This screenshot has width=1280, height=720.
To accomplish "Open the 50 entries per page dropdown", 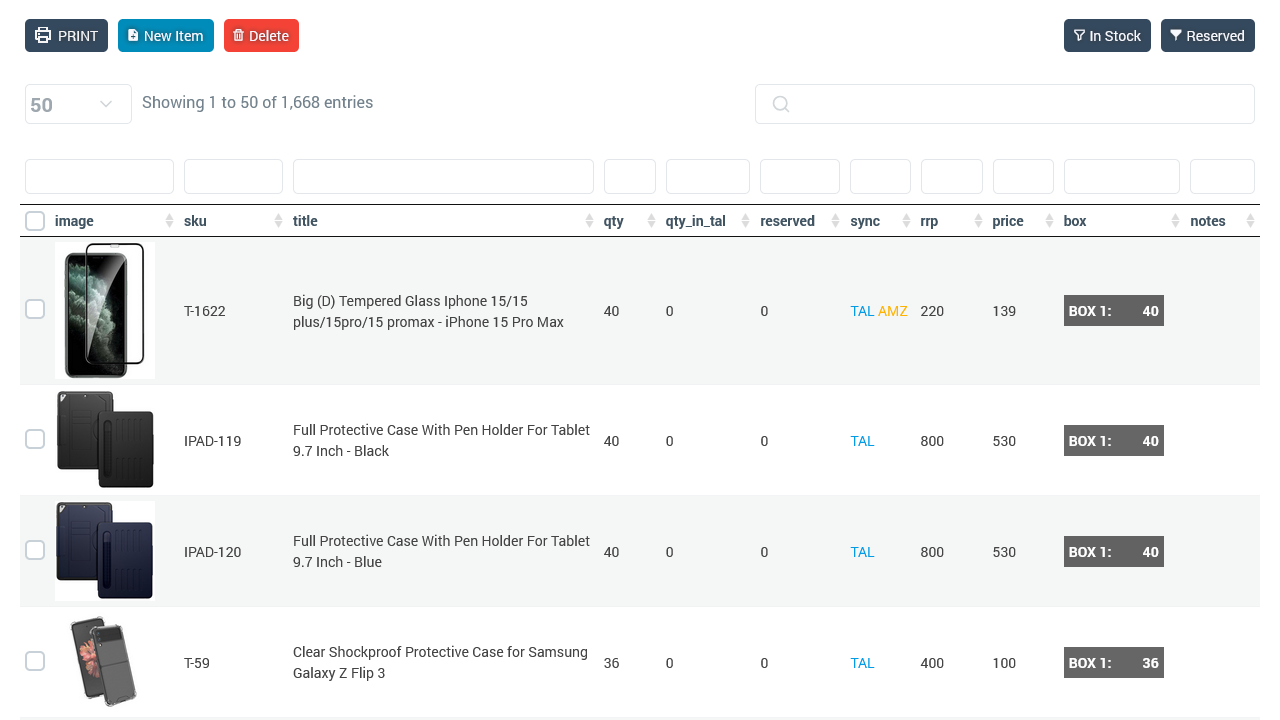I will 78,104.
